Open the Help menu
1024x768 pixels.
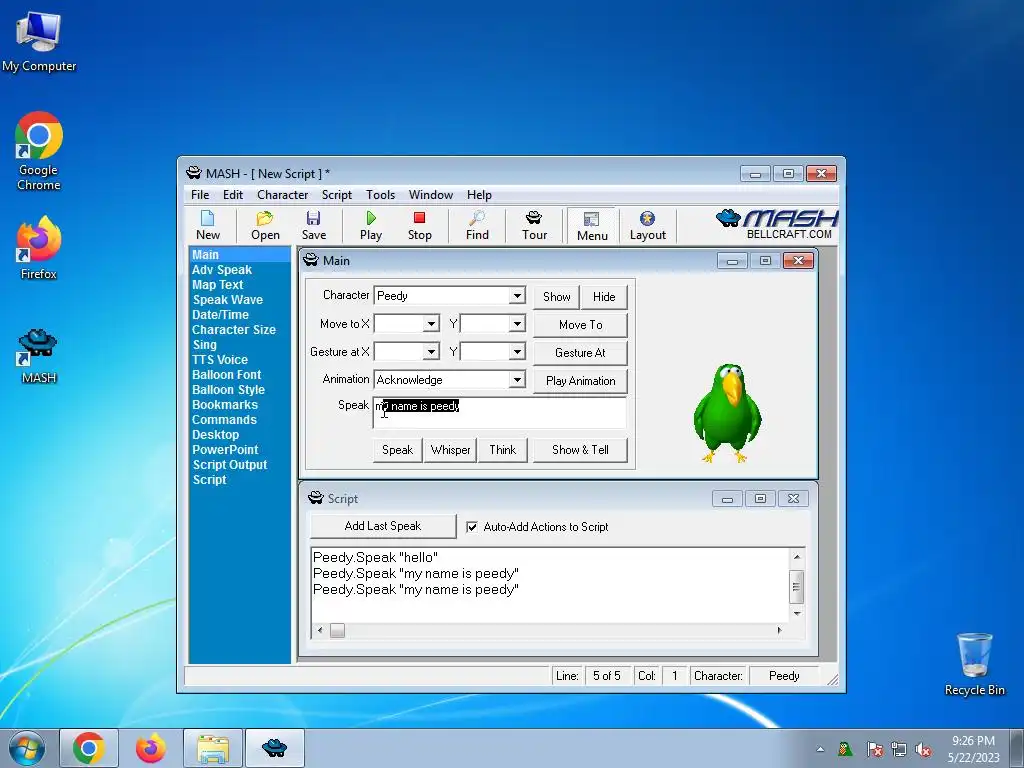tap(479, 195)
